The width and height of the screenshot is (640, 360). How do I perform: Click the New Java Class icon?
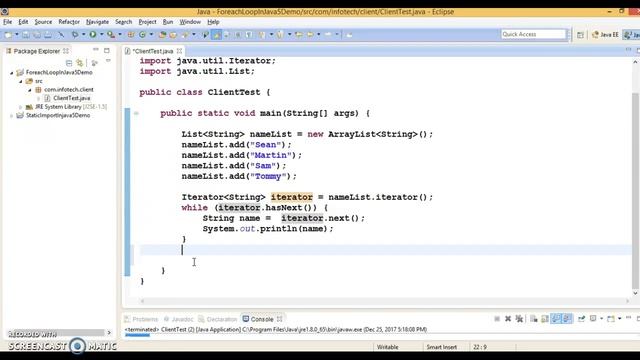(142, 35)
